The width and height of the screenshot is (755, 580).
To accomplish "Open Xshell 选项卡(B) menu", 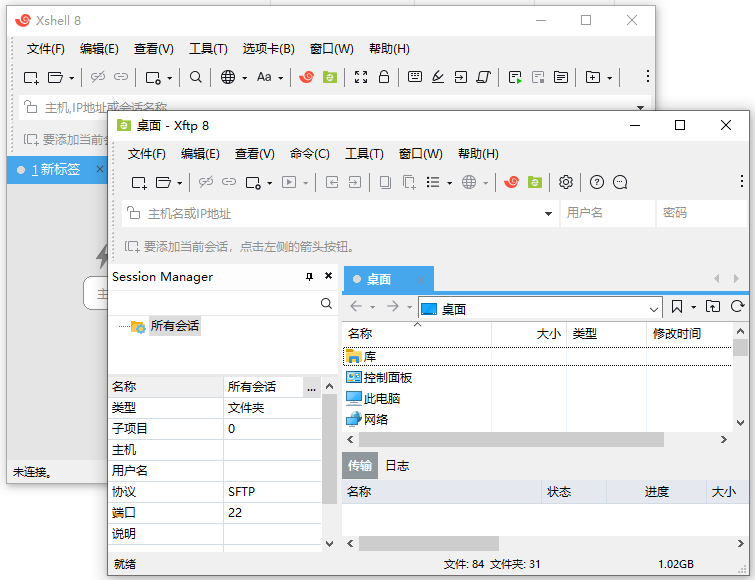I will click(x=268, y=49).
